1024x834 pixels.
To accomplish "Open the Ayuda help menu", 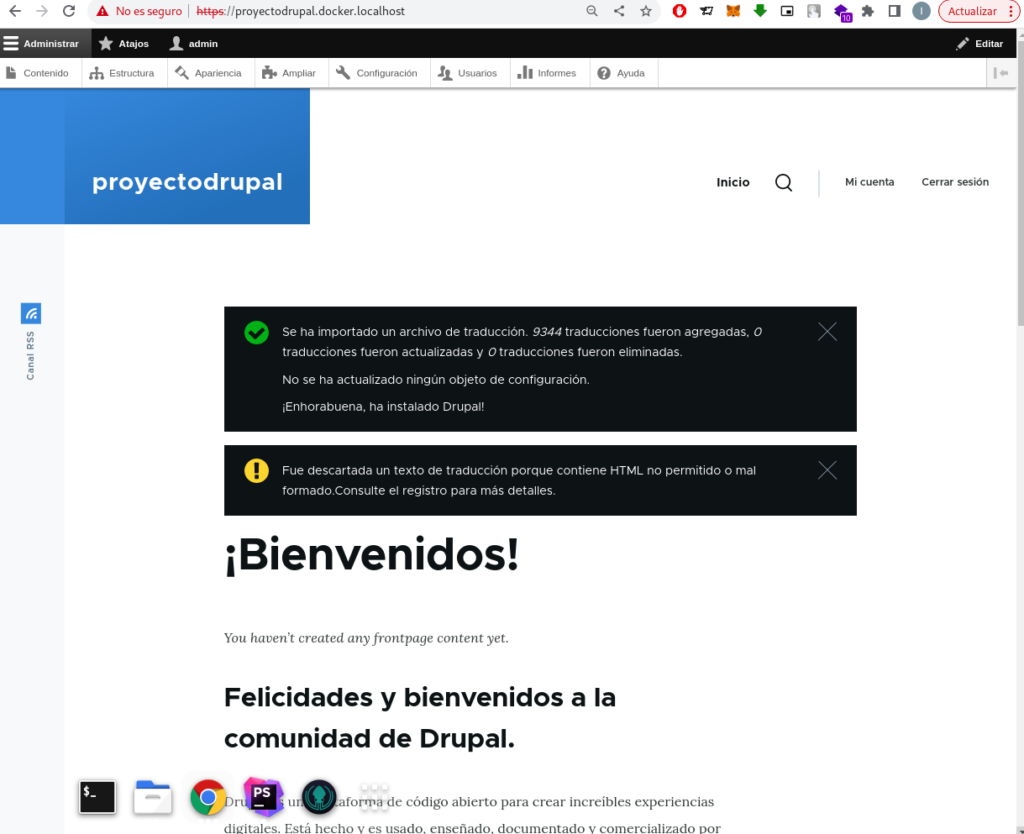I will (621, 73).
